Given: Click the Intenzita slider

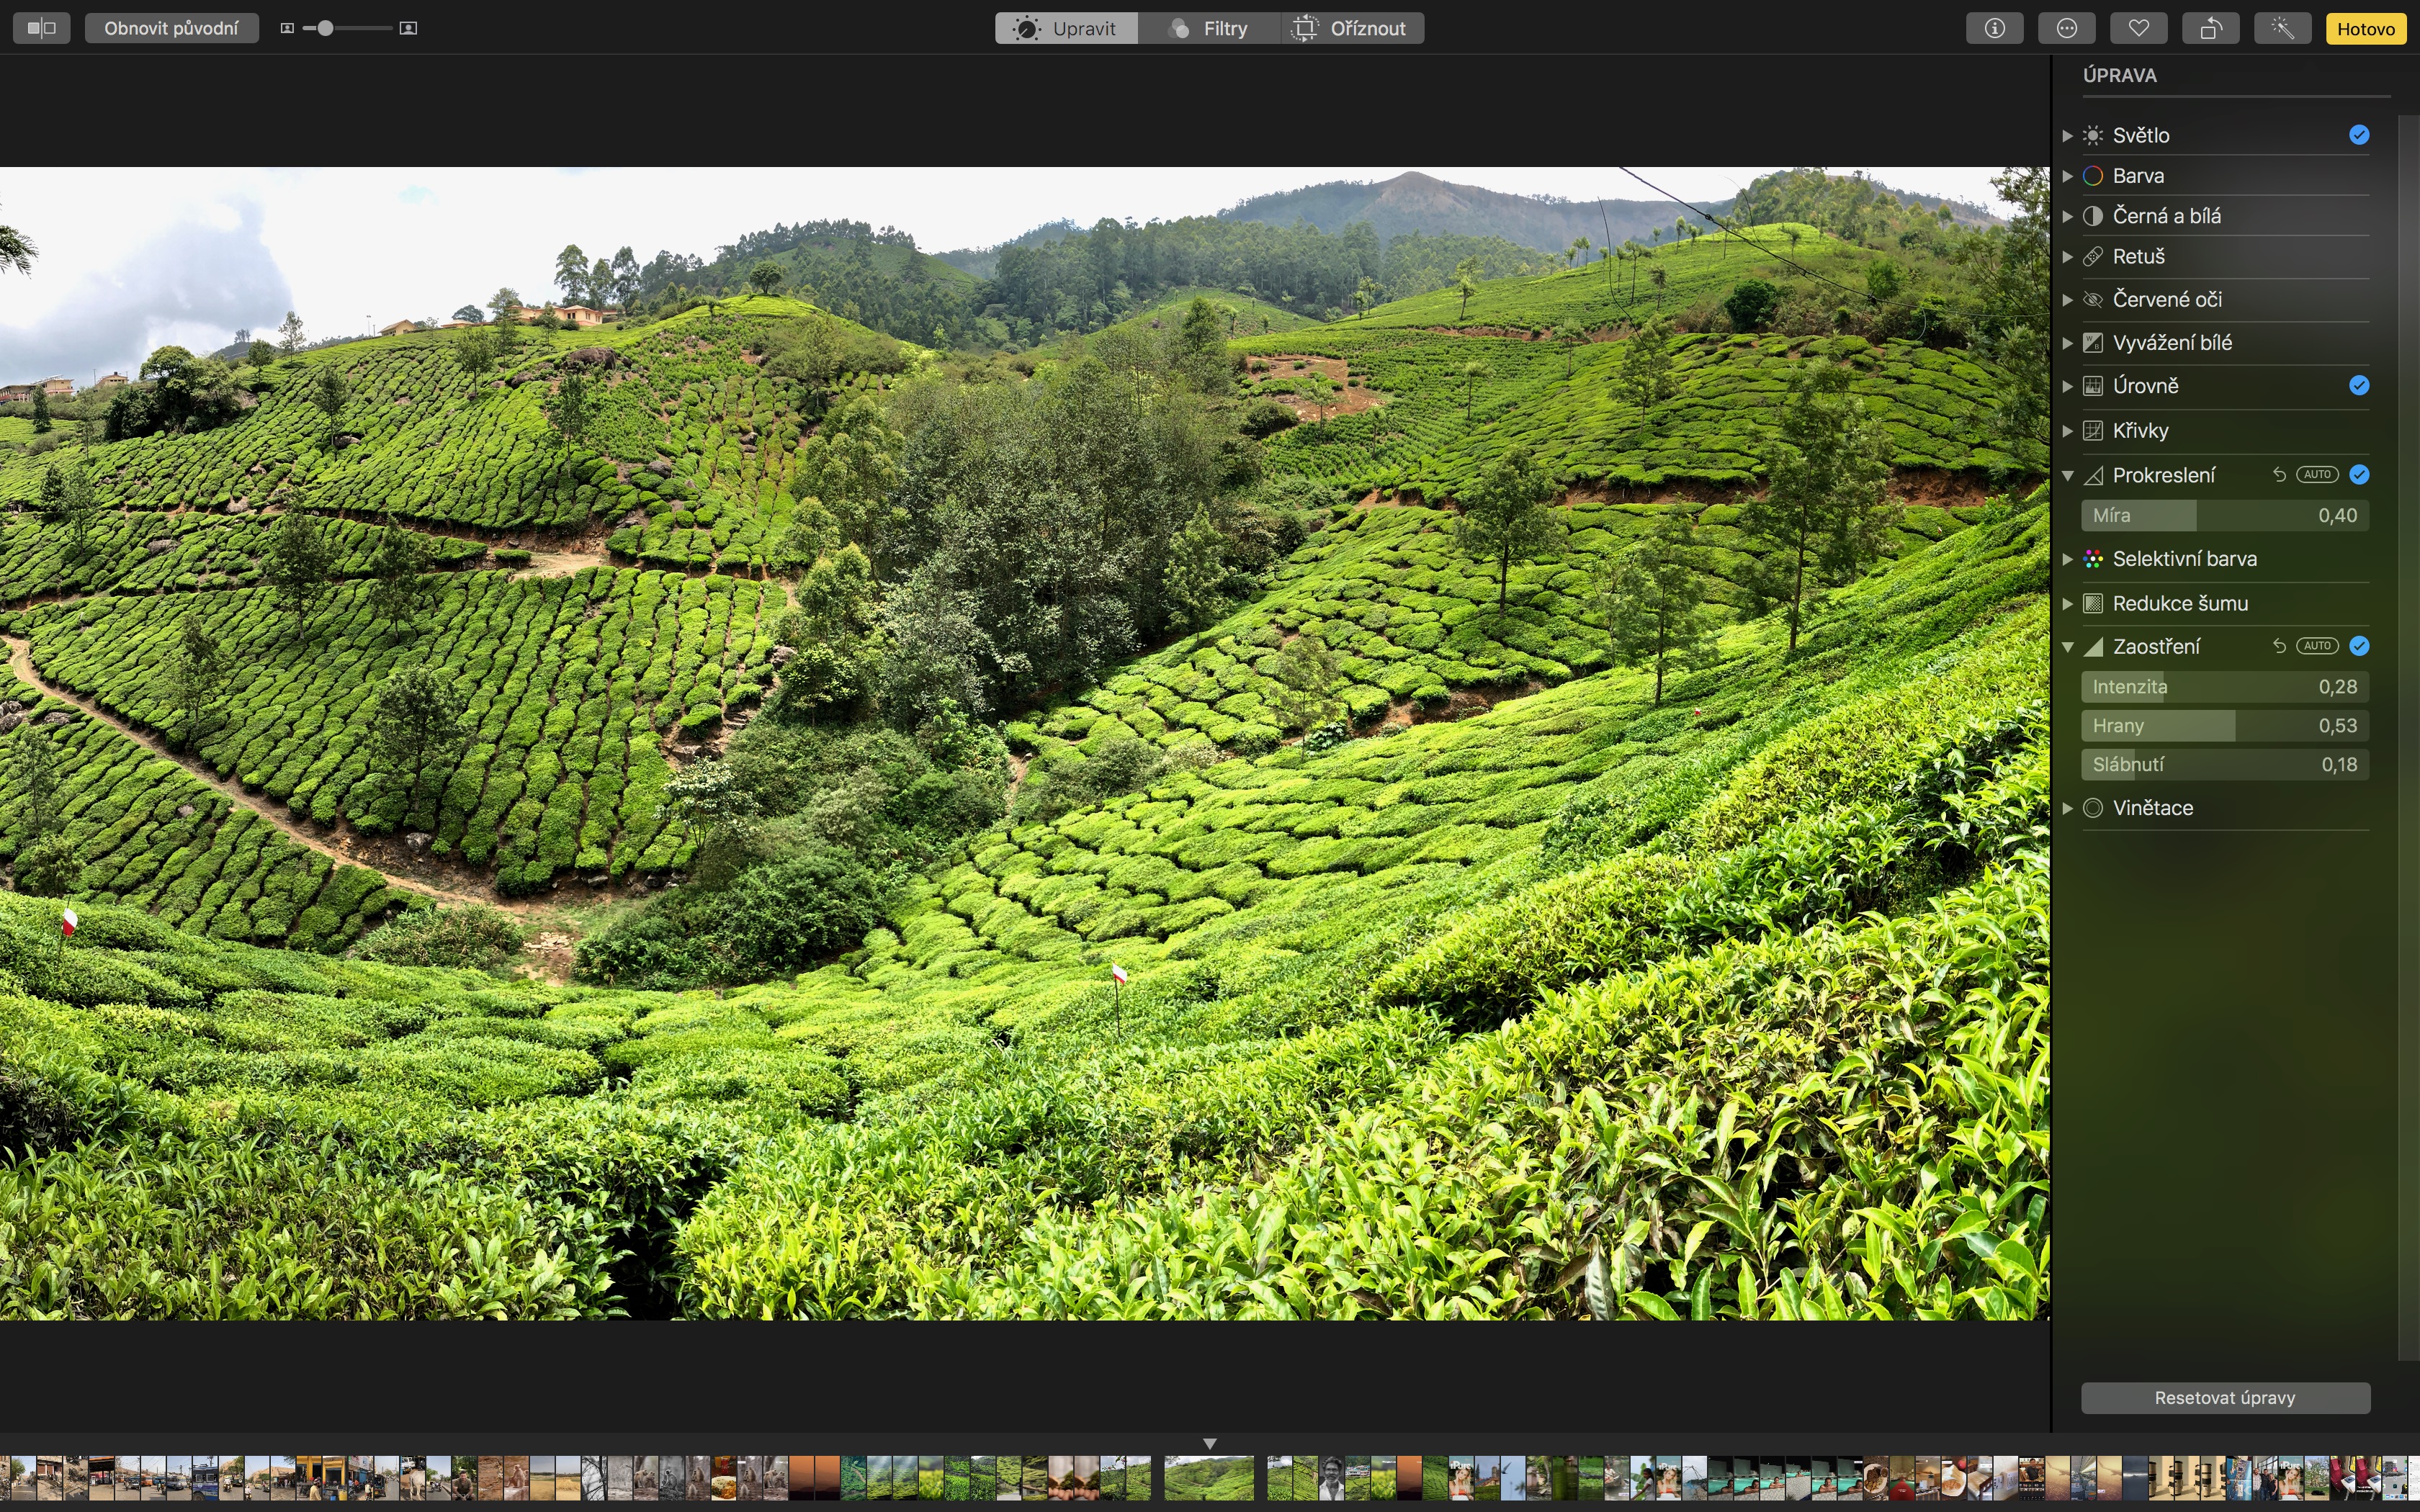Looking at the screenshot, I should [2225, 687].
